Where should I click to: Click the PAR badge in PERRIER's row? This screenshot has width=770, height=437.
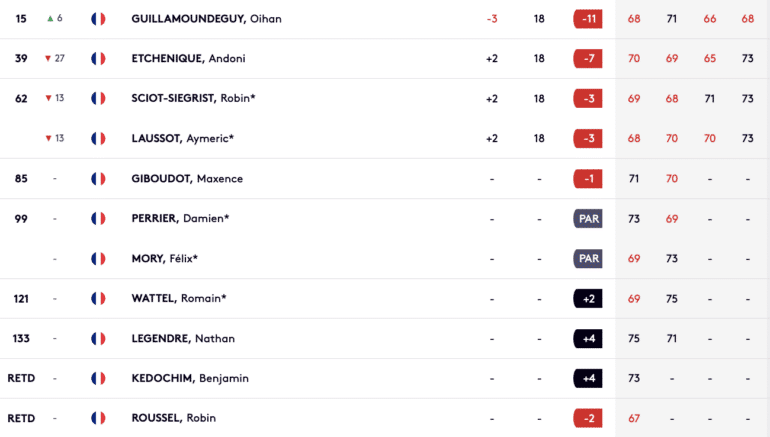tap(588, 219)
